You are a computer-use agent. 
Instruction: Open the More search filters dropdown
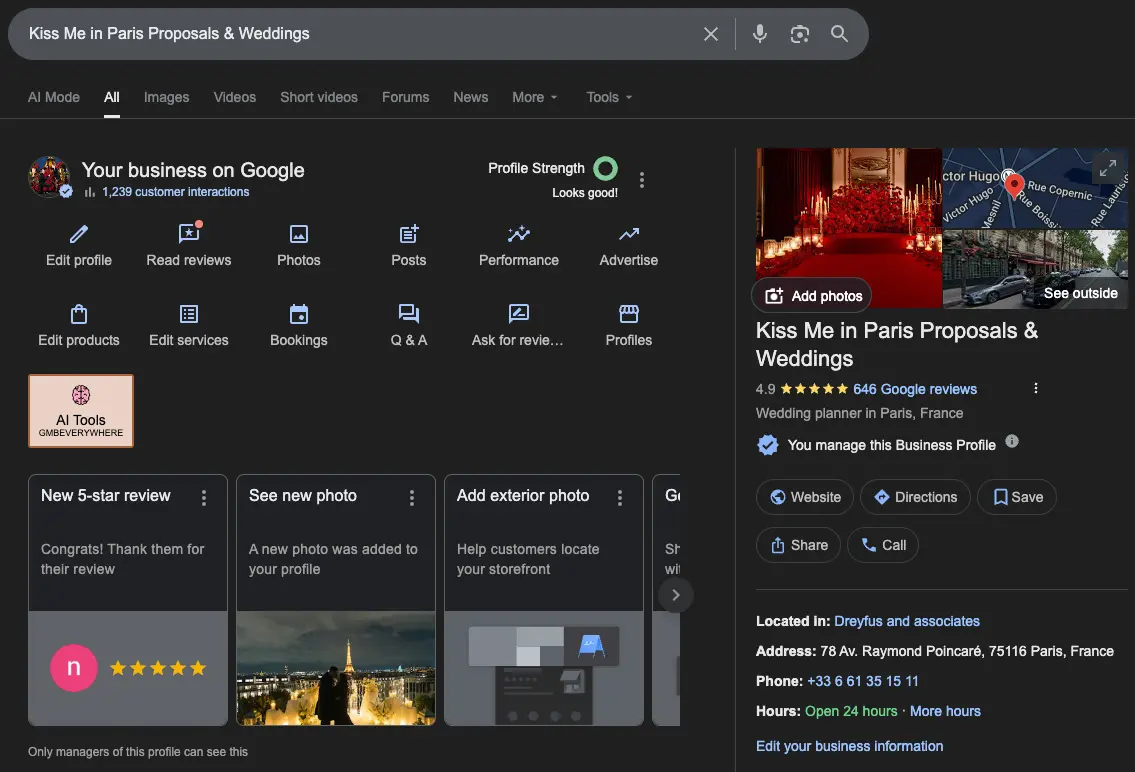click(534, 97)
